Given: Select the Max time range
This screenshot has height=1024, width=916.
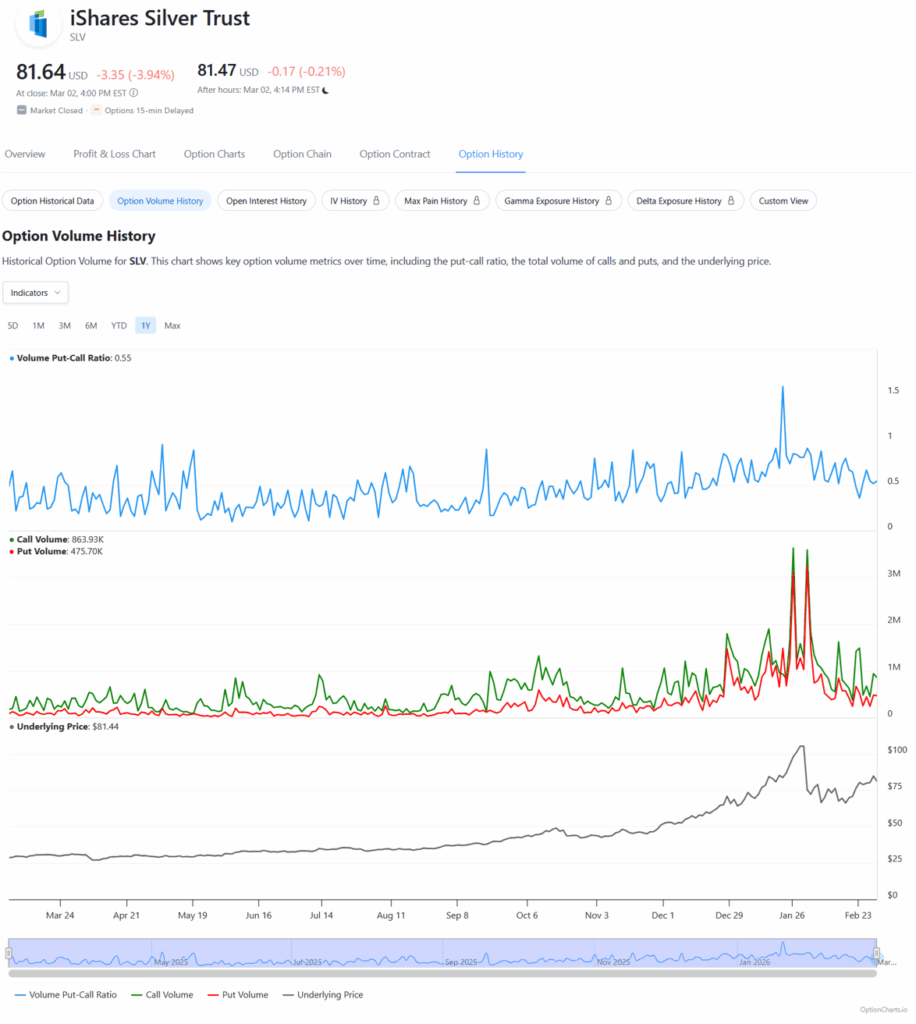Looking at the screenshot, I should 172,325.
